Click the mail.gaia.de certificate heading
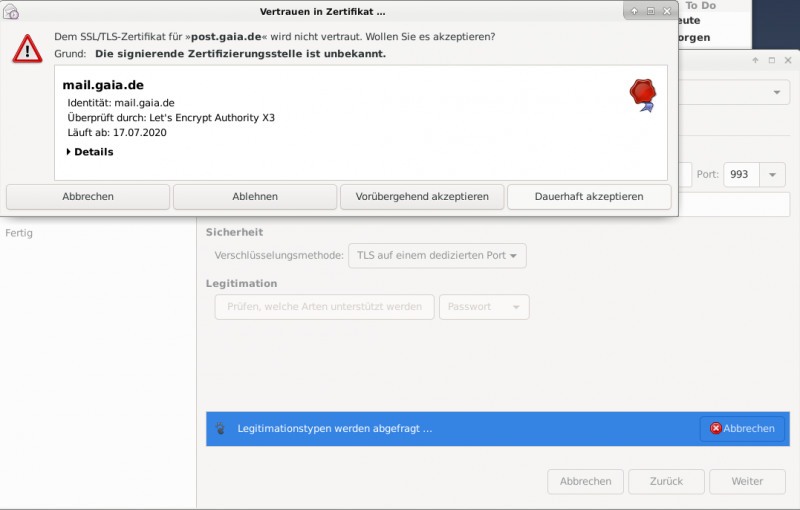This screenshot has width=800, height=510. (x=103, y=85)
